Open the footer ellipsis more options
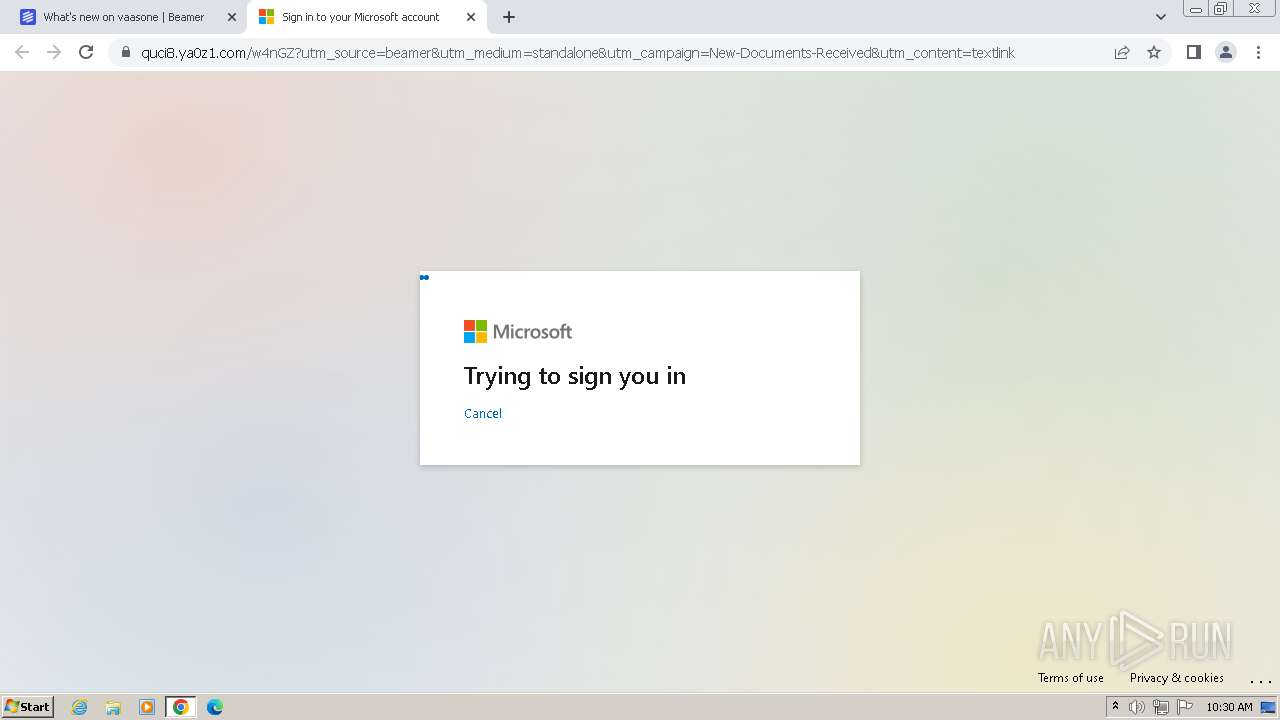Viewport: 1280px width, 720px height. 1260,679
